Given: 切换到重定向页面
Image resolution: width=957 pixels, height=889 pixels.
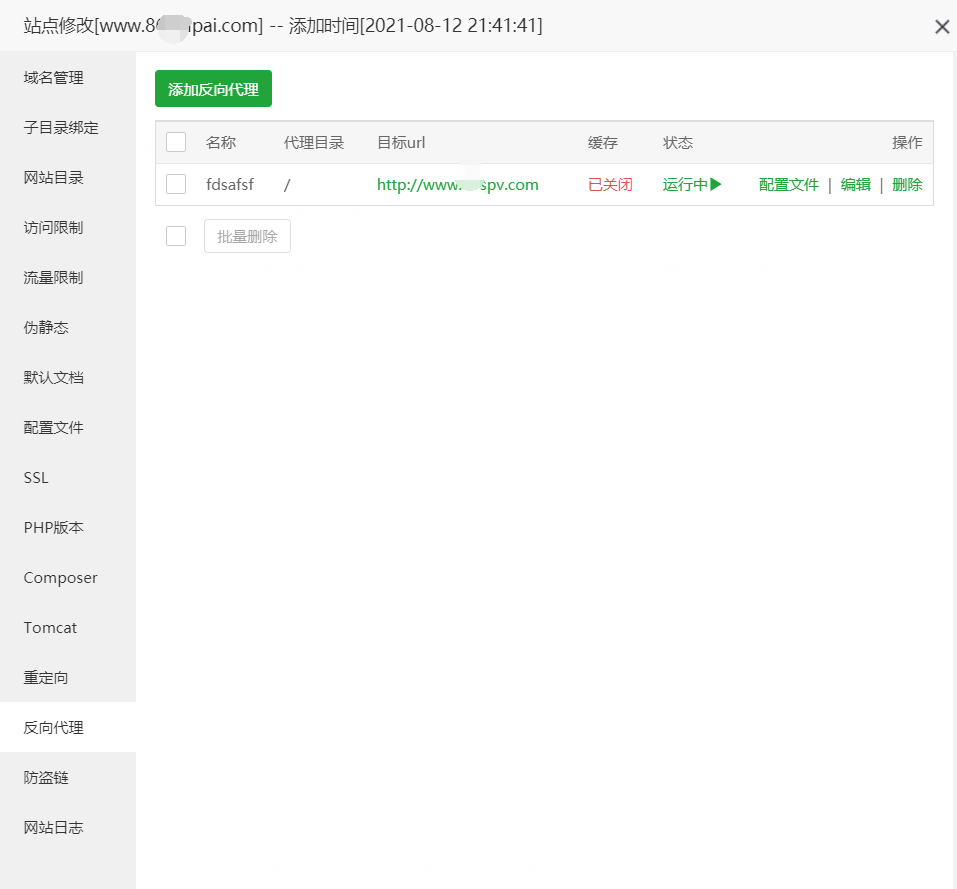Looking at the screenshot, I should 46,677.
